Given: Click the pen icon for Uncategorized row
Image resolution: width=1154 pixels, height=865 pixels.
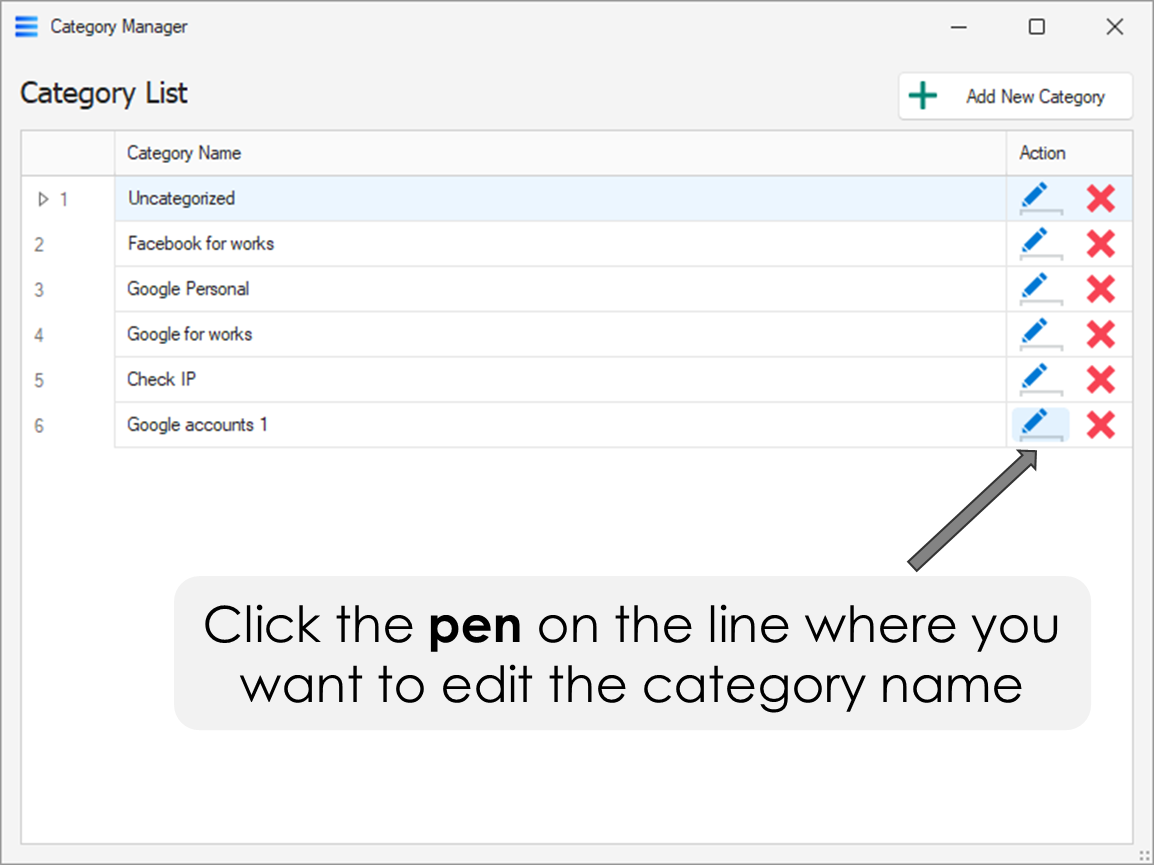Looking at the screenshot, I should 1039,198.
